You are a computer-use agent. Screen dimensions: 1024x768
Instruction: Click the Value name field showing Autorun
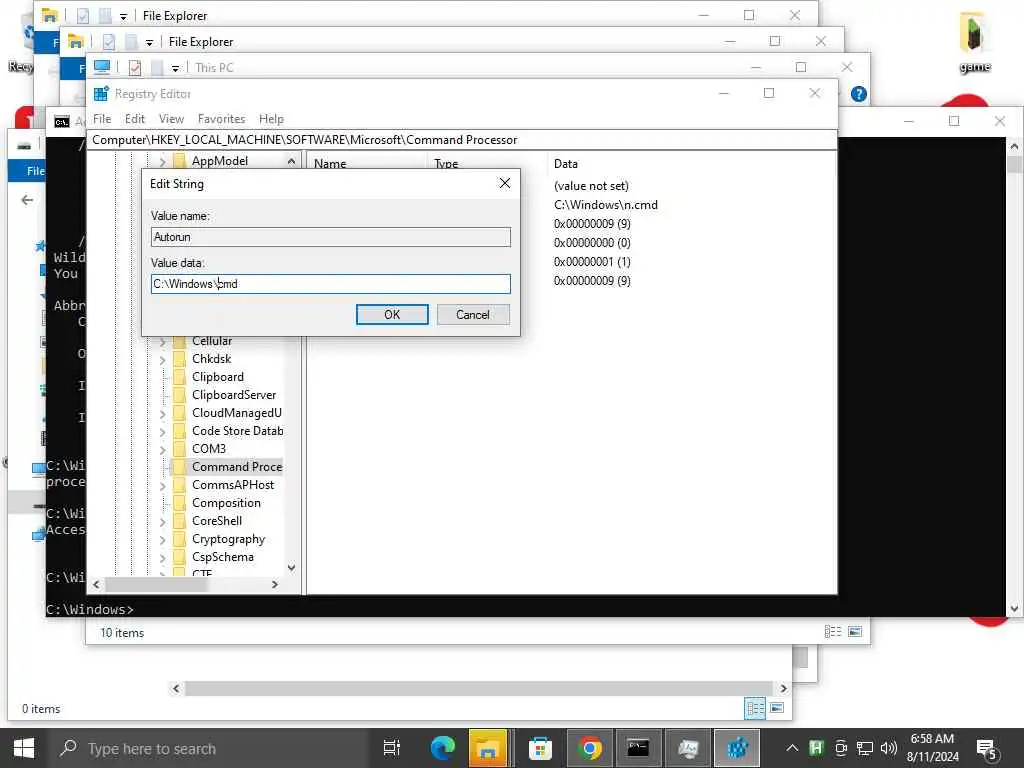pos(330,237)
